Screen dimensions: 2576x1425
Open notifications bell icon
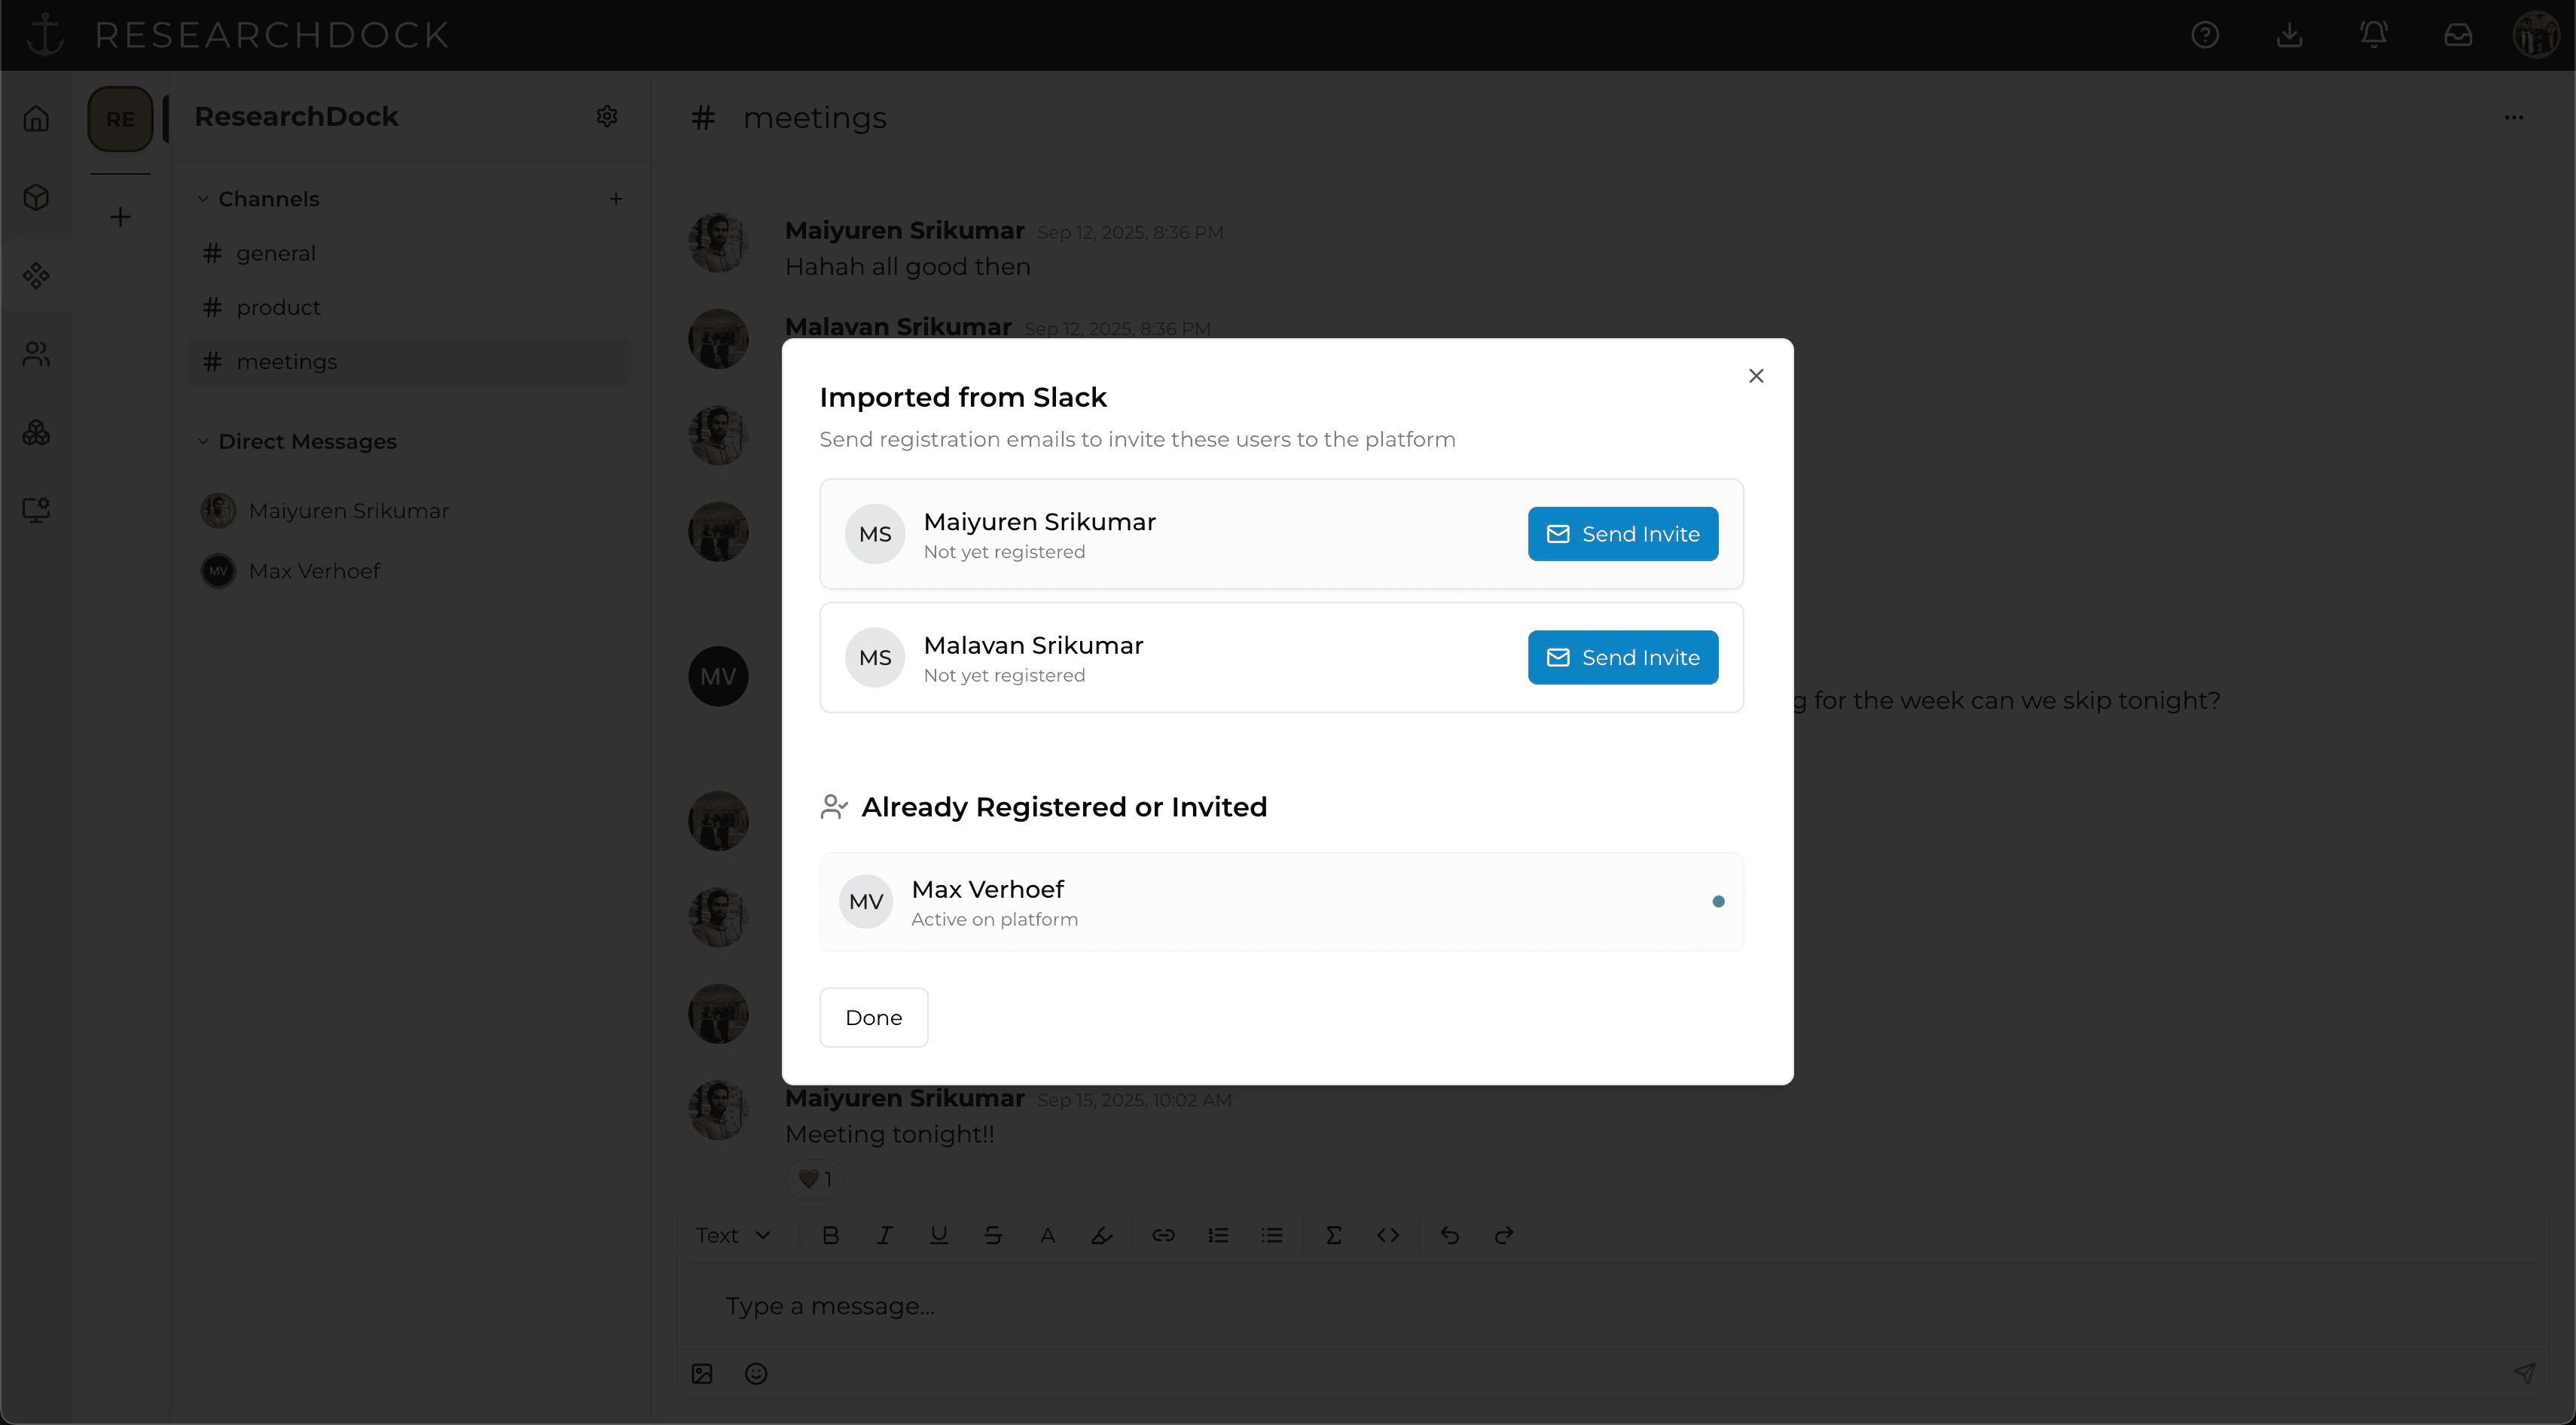[x=2374, y=35]
